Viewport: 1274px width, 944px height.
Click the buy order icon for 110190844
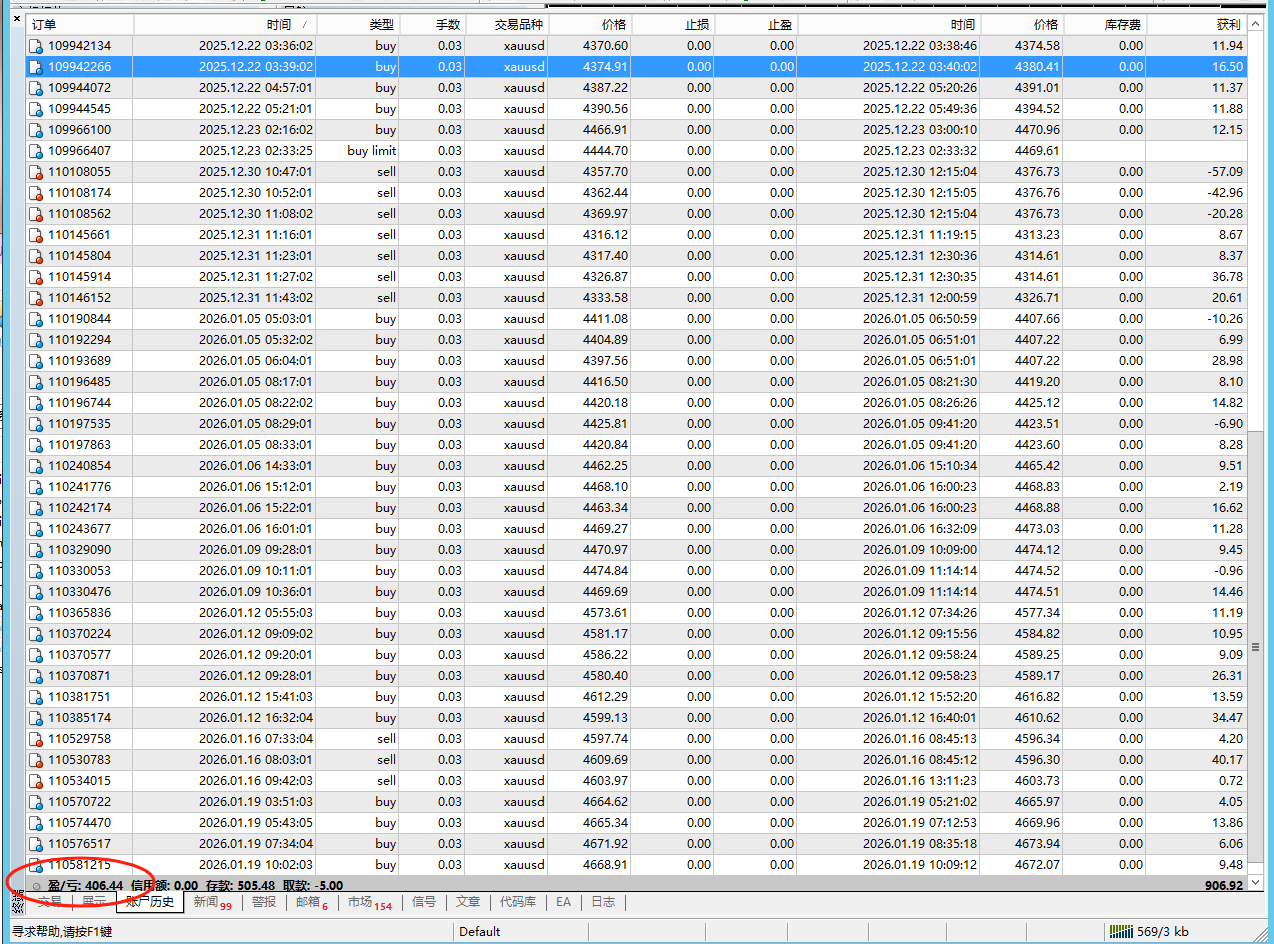click(x=36, y=319)
